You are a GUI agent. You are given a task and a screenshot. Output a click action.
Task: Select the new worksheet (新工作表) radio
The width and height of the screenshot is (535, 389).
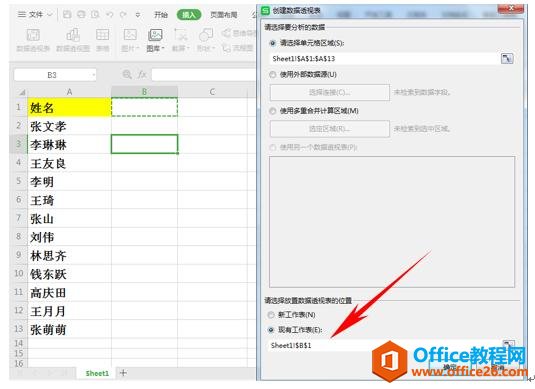coord(271,315)
